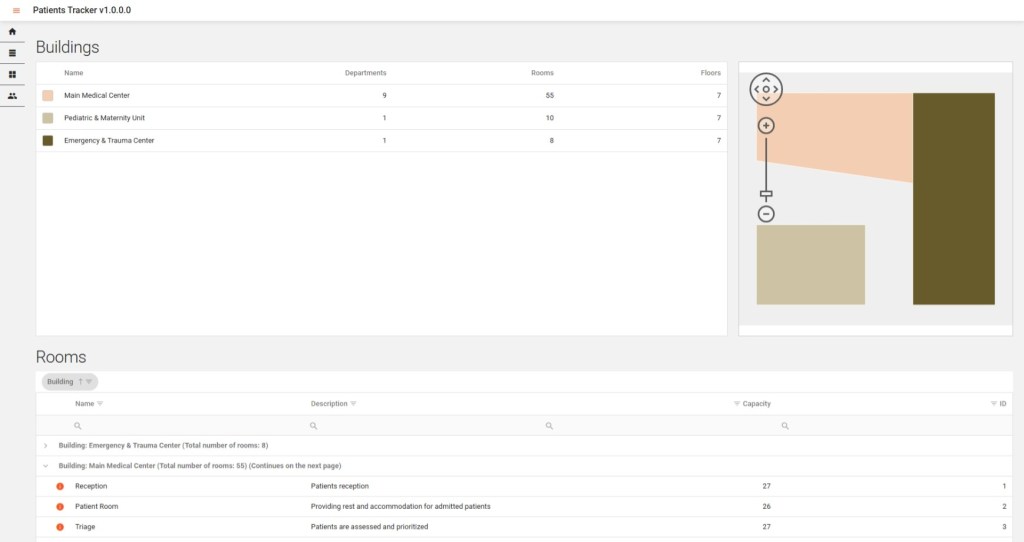Go to Home in sidebar
The width and height of the screenshot is (1024, 542).
click(x=12, y=32)
